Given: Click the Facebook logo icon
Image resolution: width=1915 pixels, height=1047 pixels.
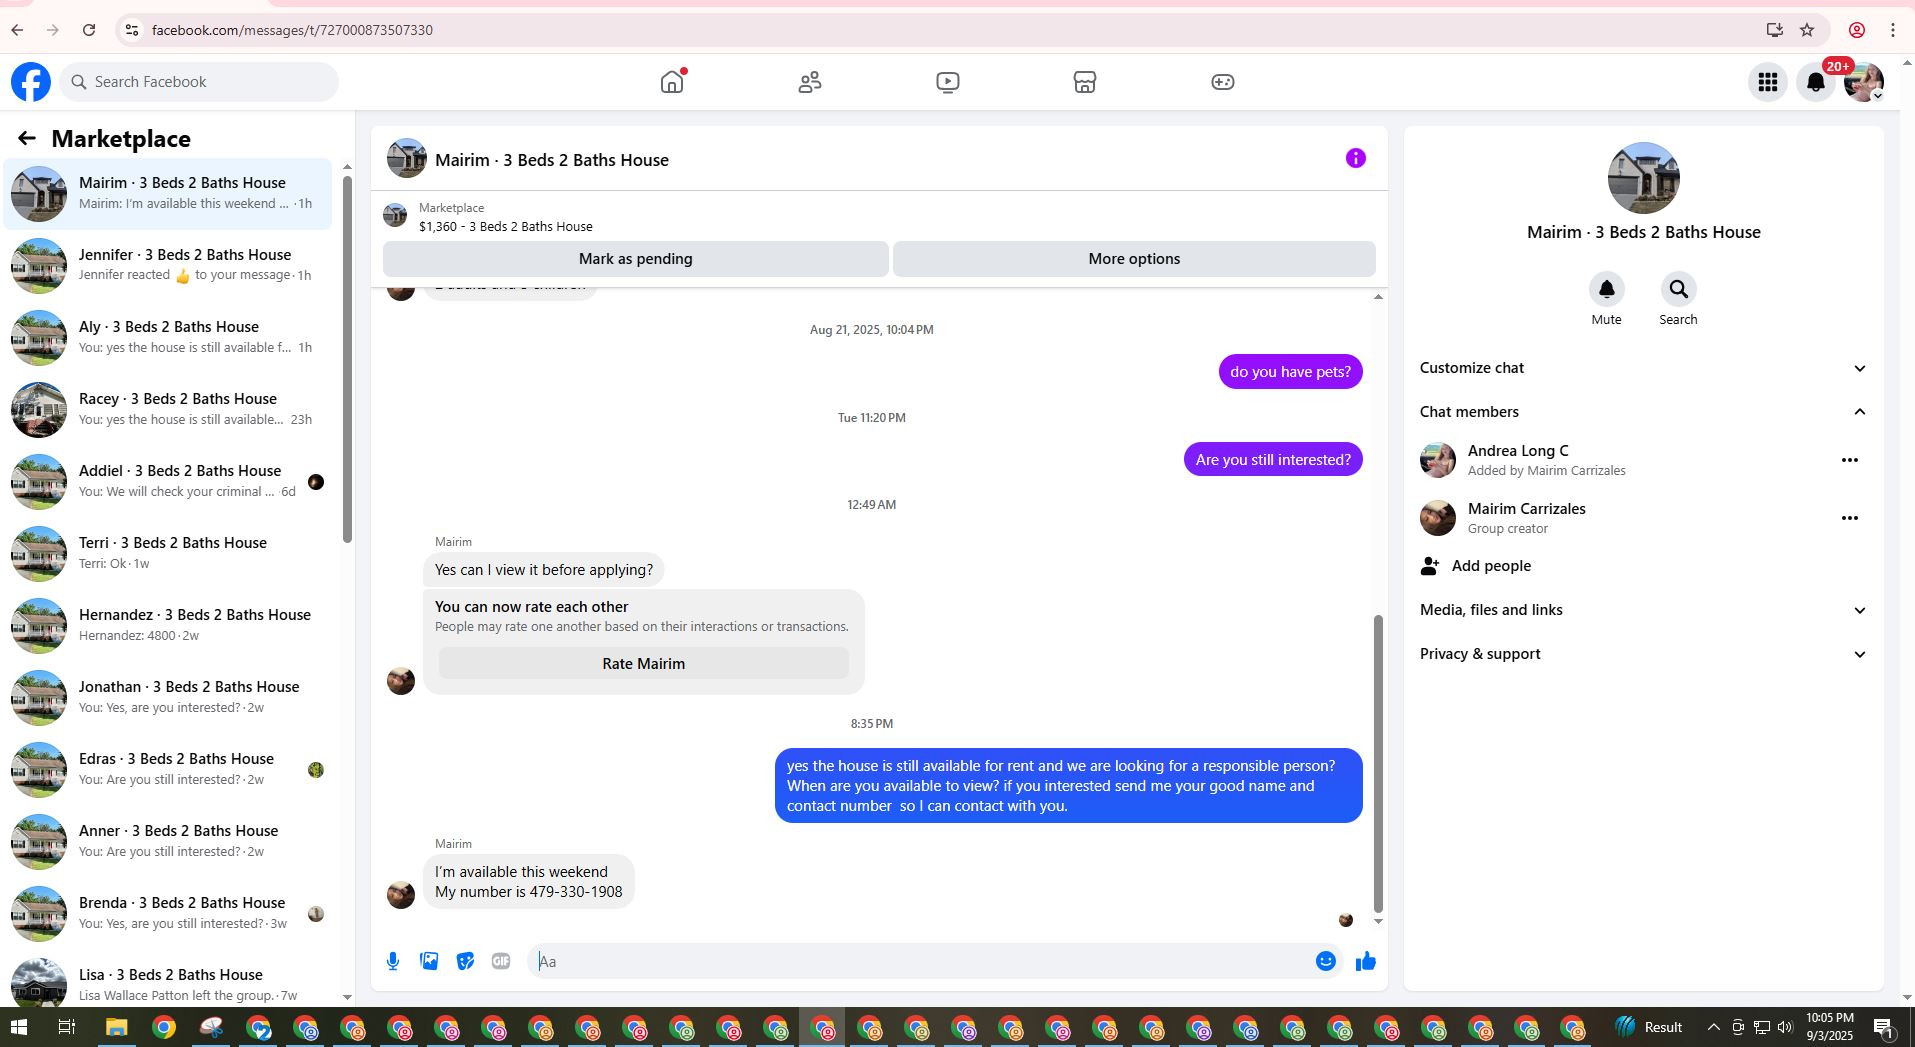Looking at the screenshot, I should pos(31,82).
